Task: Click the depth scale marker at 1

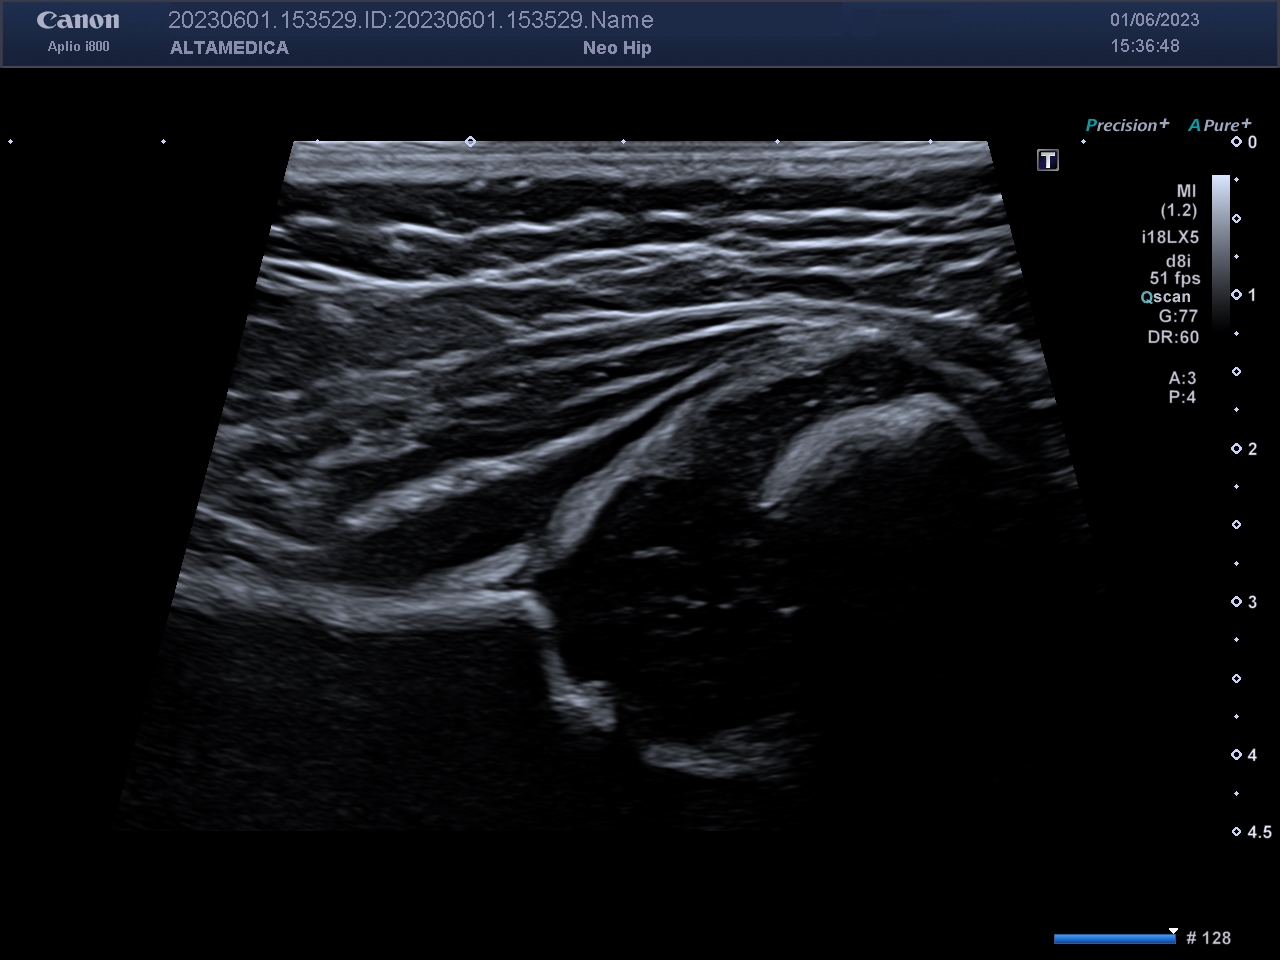Action: (1244, 295)
